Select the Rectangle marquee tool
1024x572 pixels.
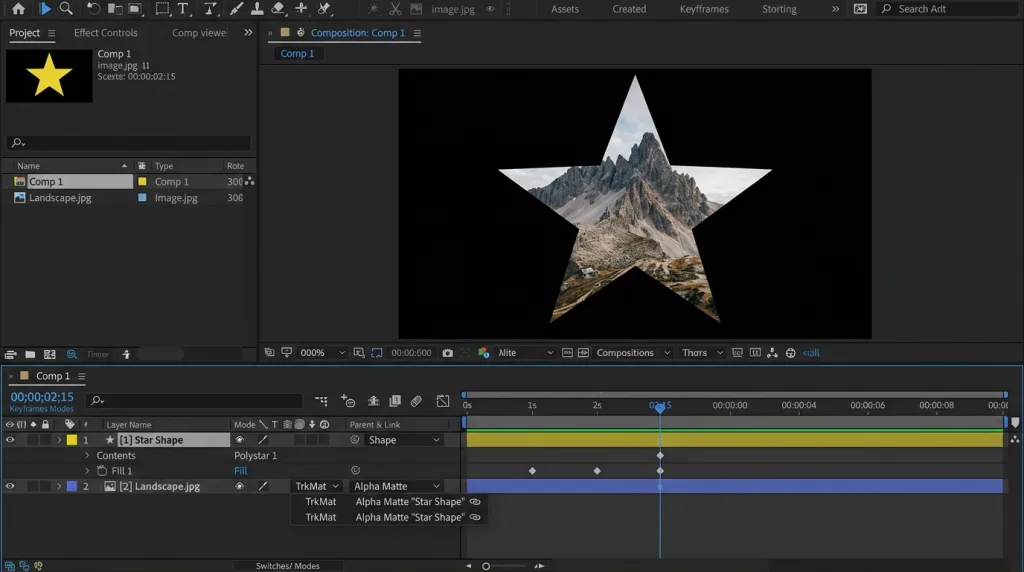162,8
